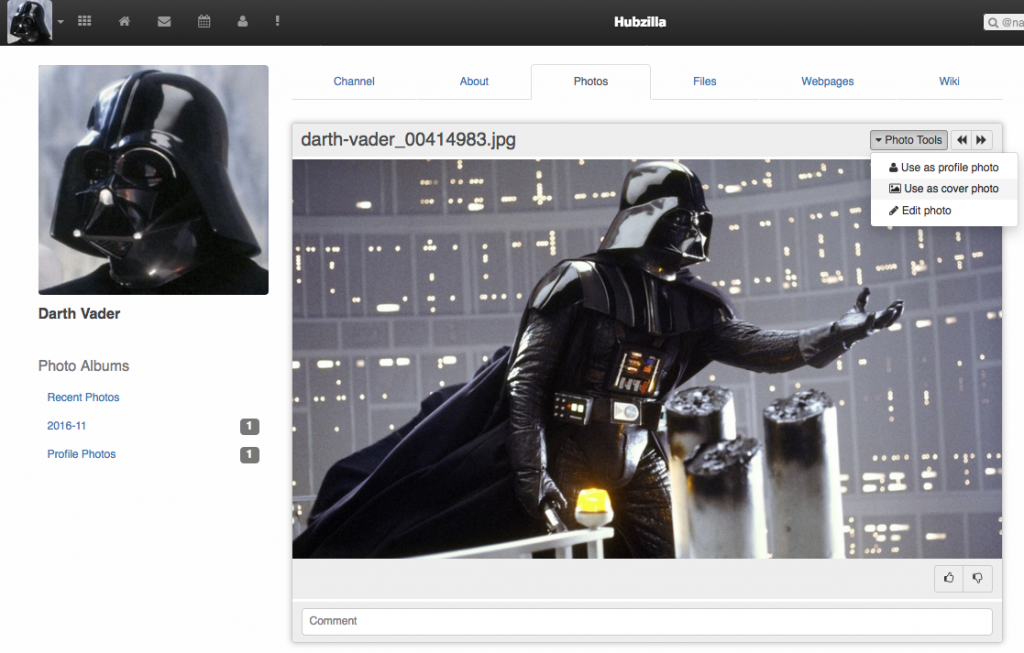The height and width of the screenshot is (653, 1024).
Task: Choose Use as cover photo
Action: point(943,189)
